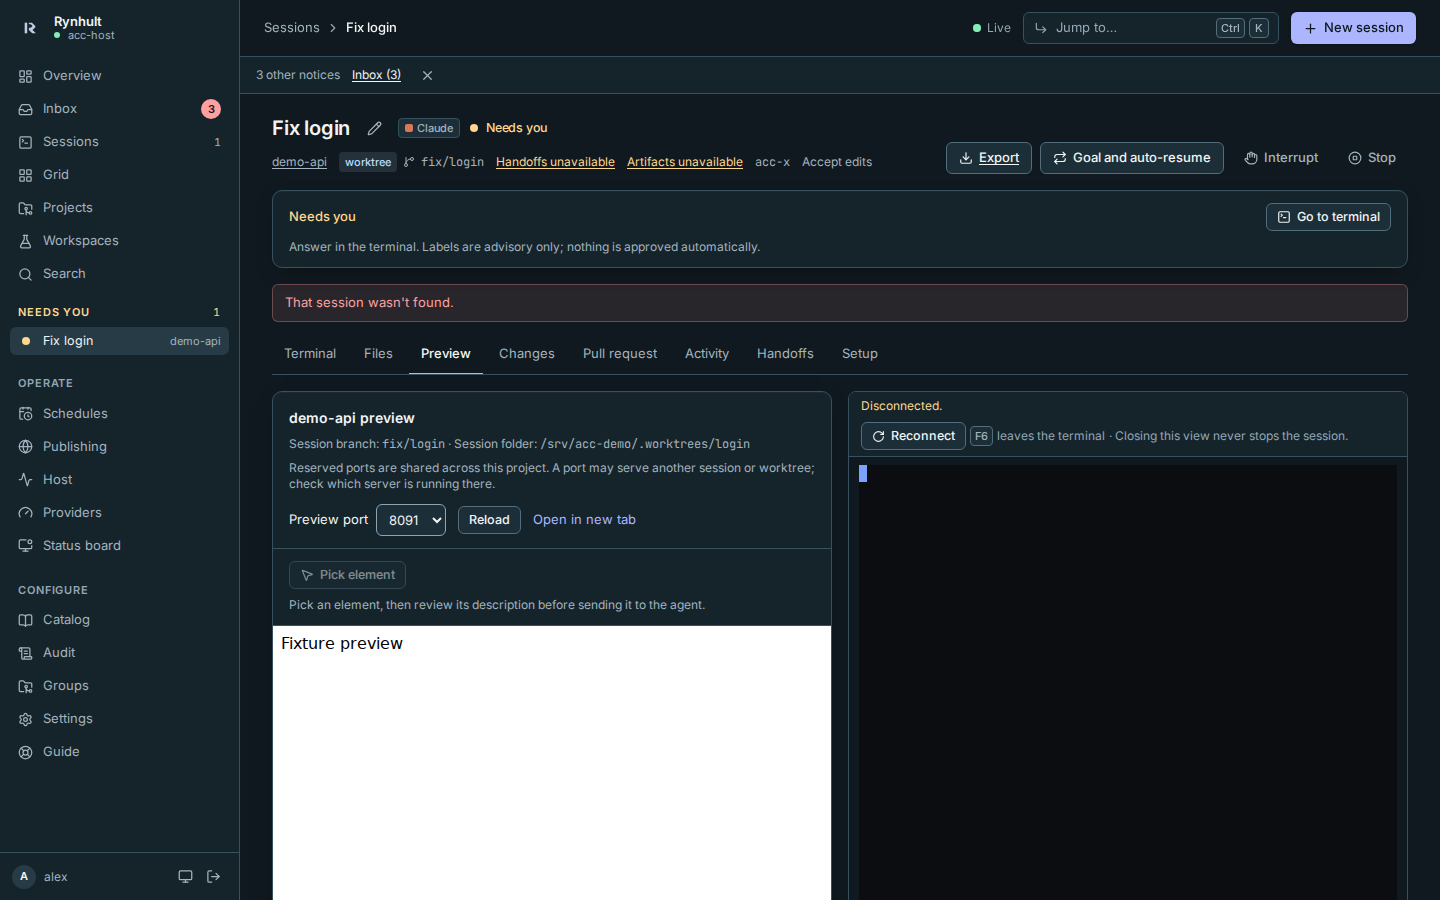Open Inbox in the sidebar
The height and width of the screenshot is (900, 1440).
[x=119, y=109]
